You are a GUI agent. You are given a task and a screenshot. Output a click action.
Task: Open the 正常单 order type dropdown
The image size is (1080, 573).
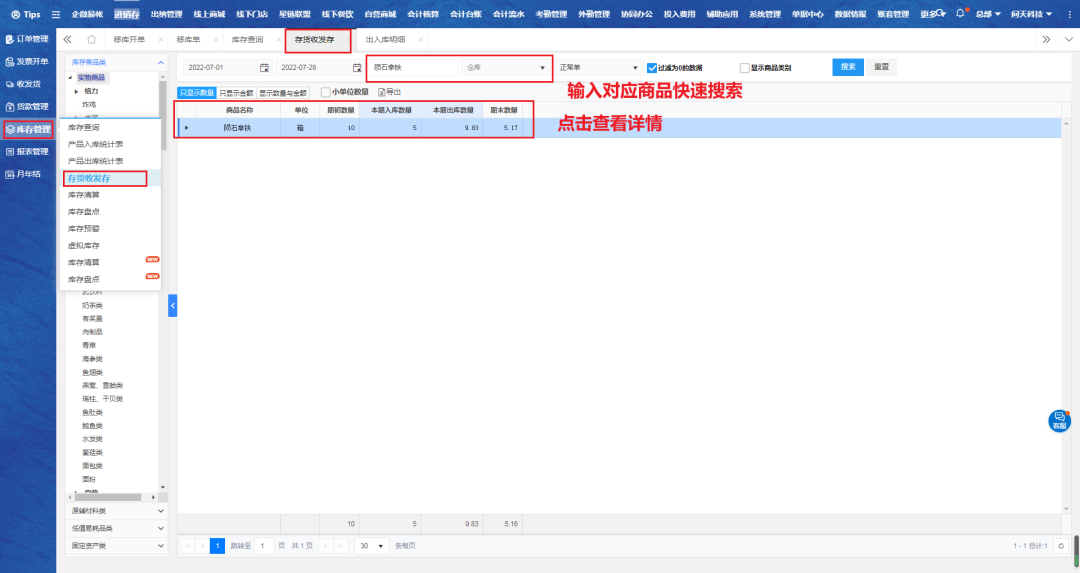pyautogui.click(x=596, y=68)
